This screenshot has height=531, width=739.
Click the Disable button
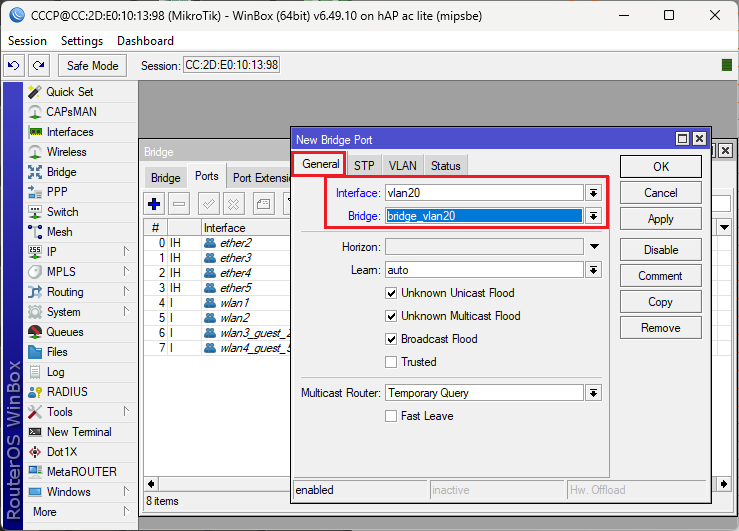coord(660,250)
